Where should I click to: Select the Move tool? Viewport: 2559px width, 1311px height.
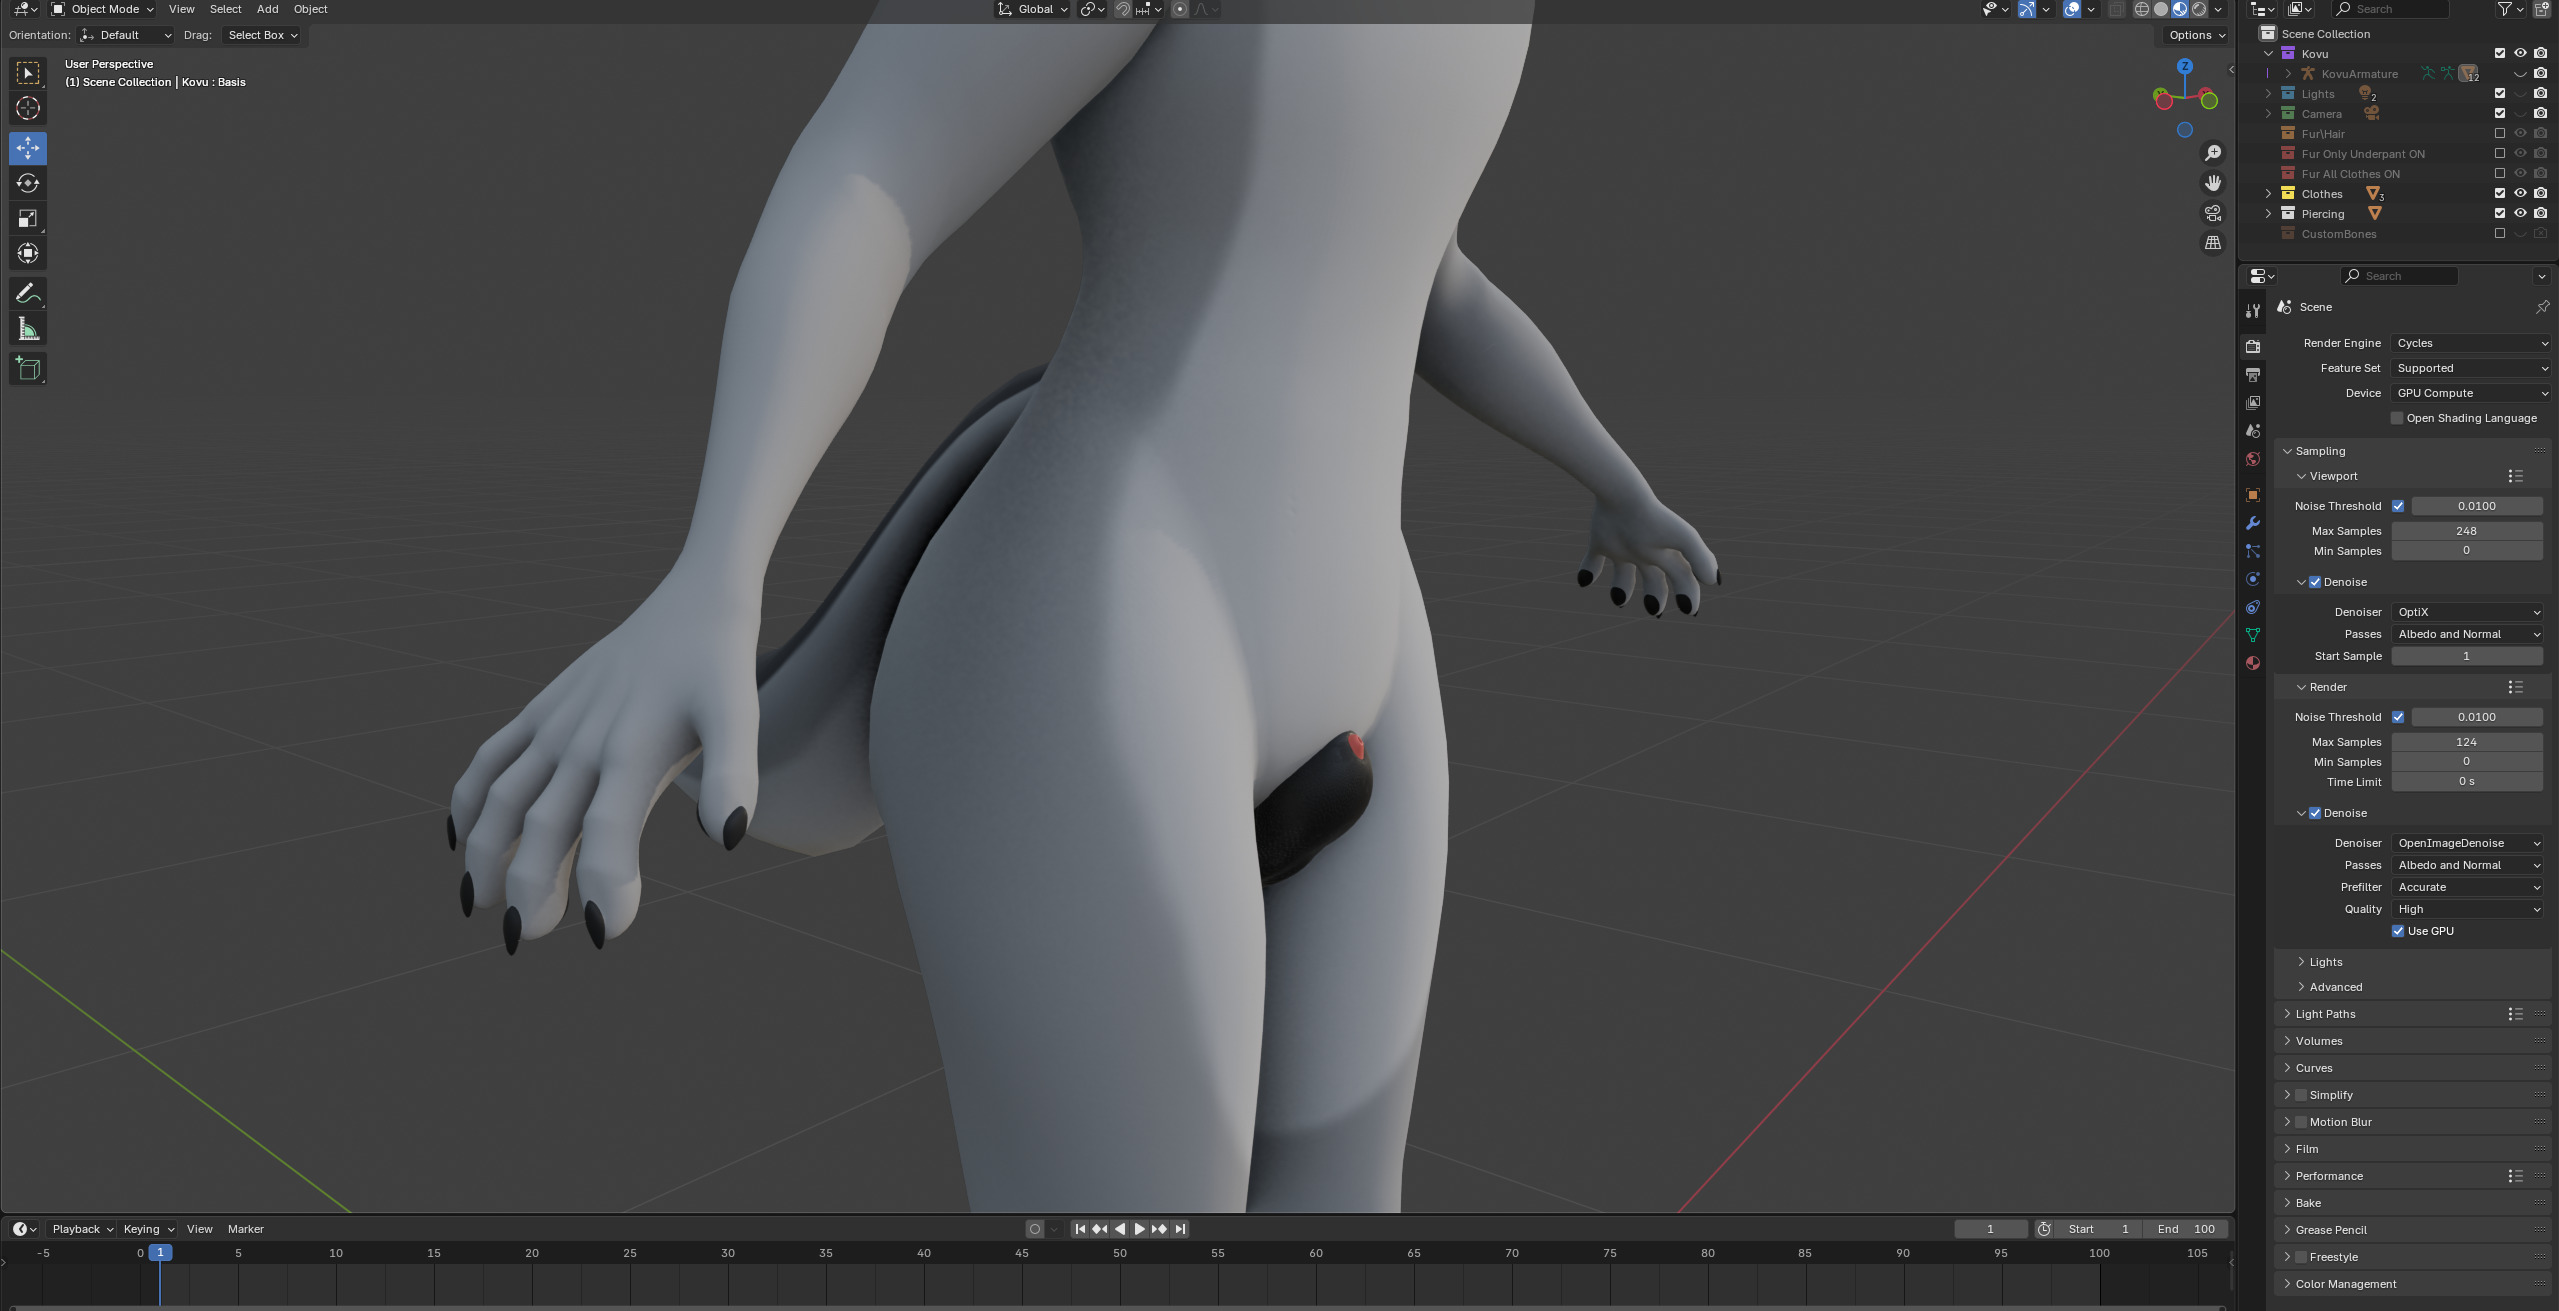tap(28, 148)
